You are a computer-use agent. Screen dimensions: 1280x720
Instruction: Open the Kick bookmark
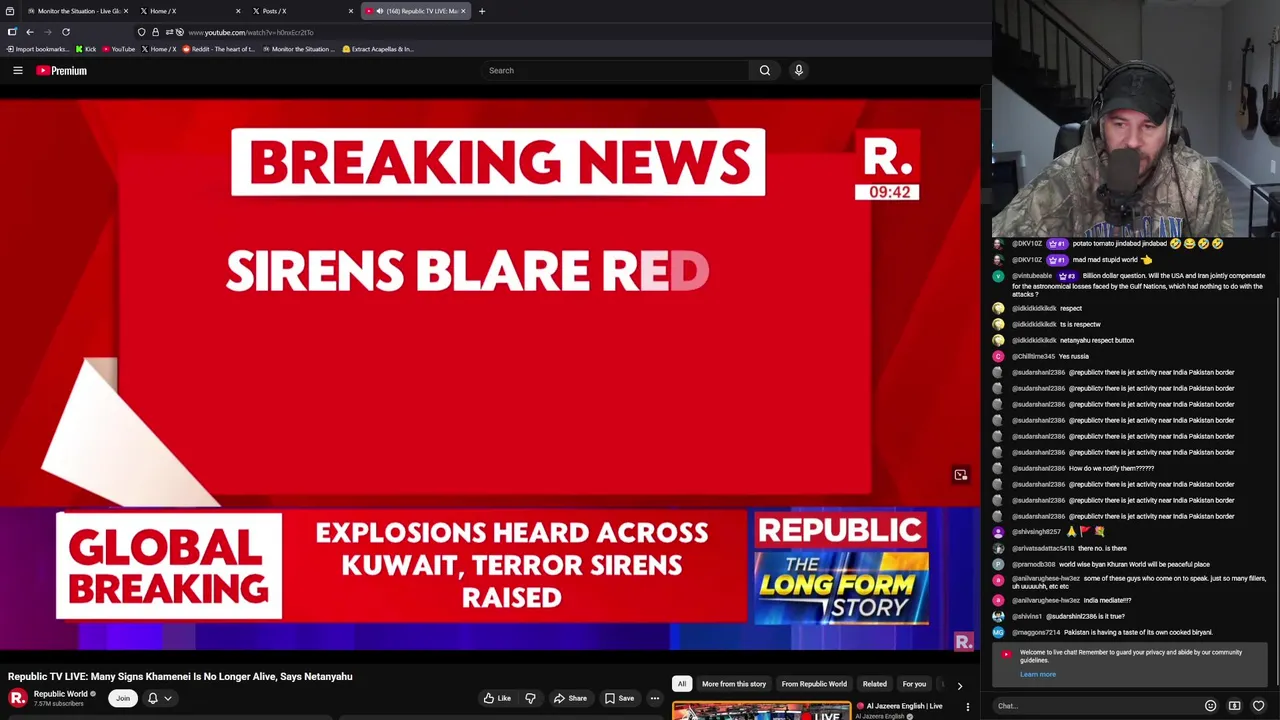tap(86, 49)
